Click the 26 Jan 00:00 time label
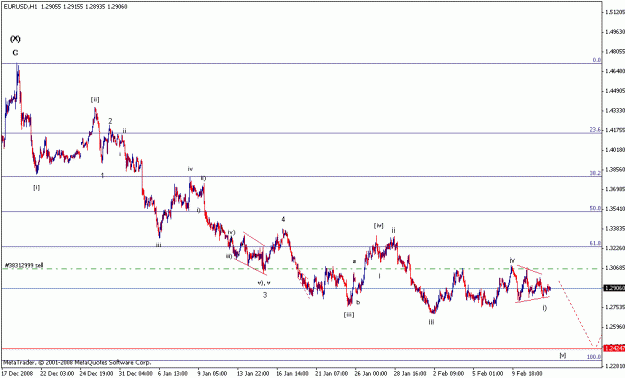 tap(371, 374)
